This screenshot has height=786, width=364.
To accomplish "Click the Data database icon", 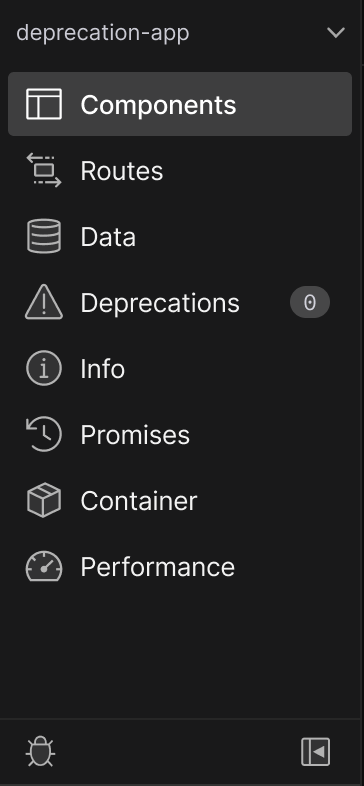I will [x=44, y=236].
